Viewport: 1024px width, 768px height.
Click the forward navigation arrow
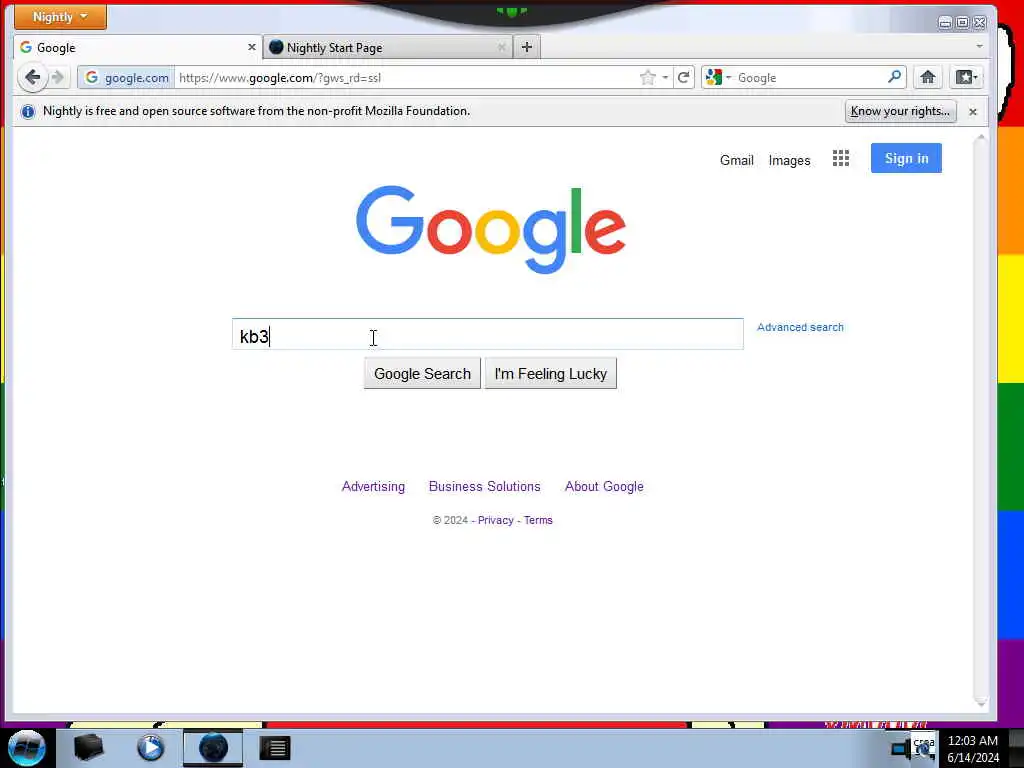click(58, 78)
